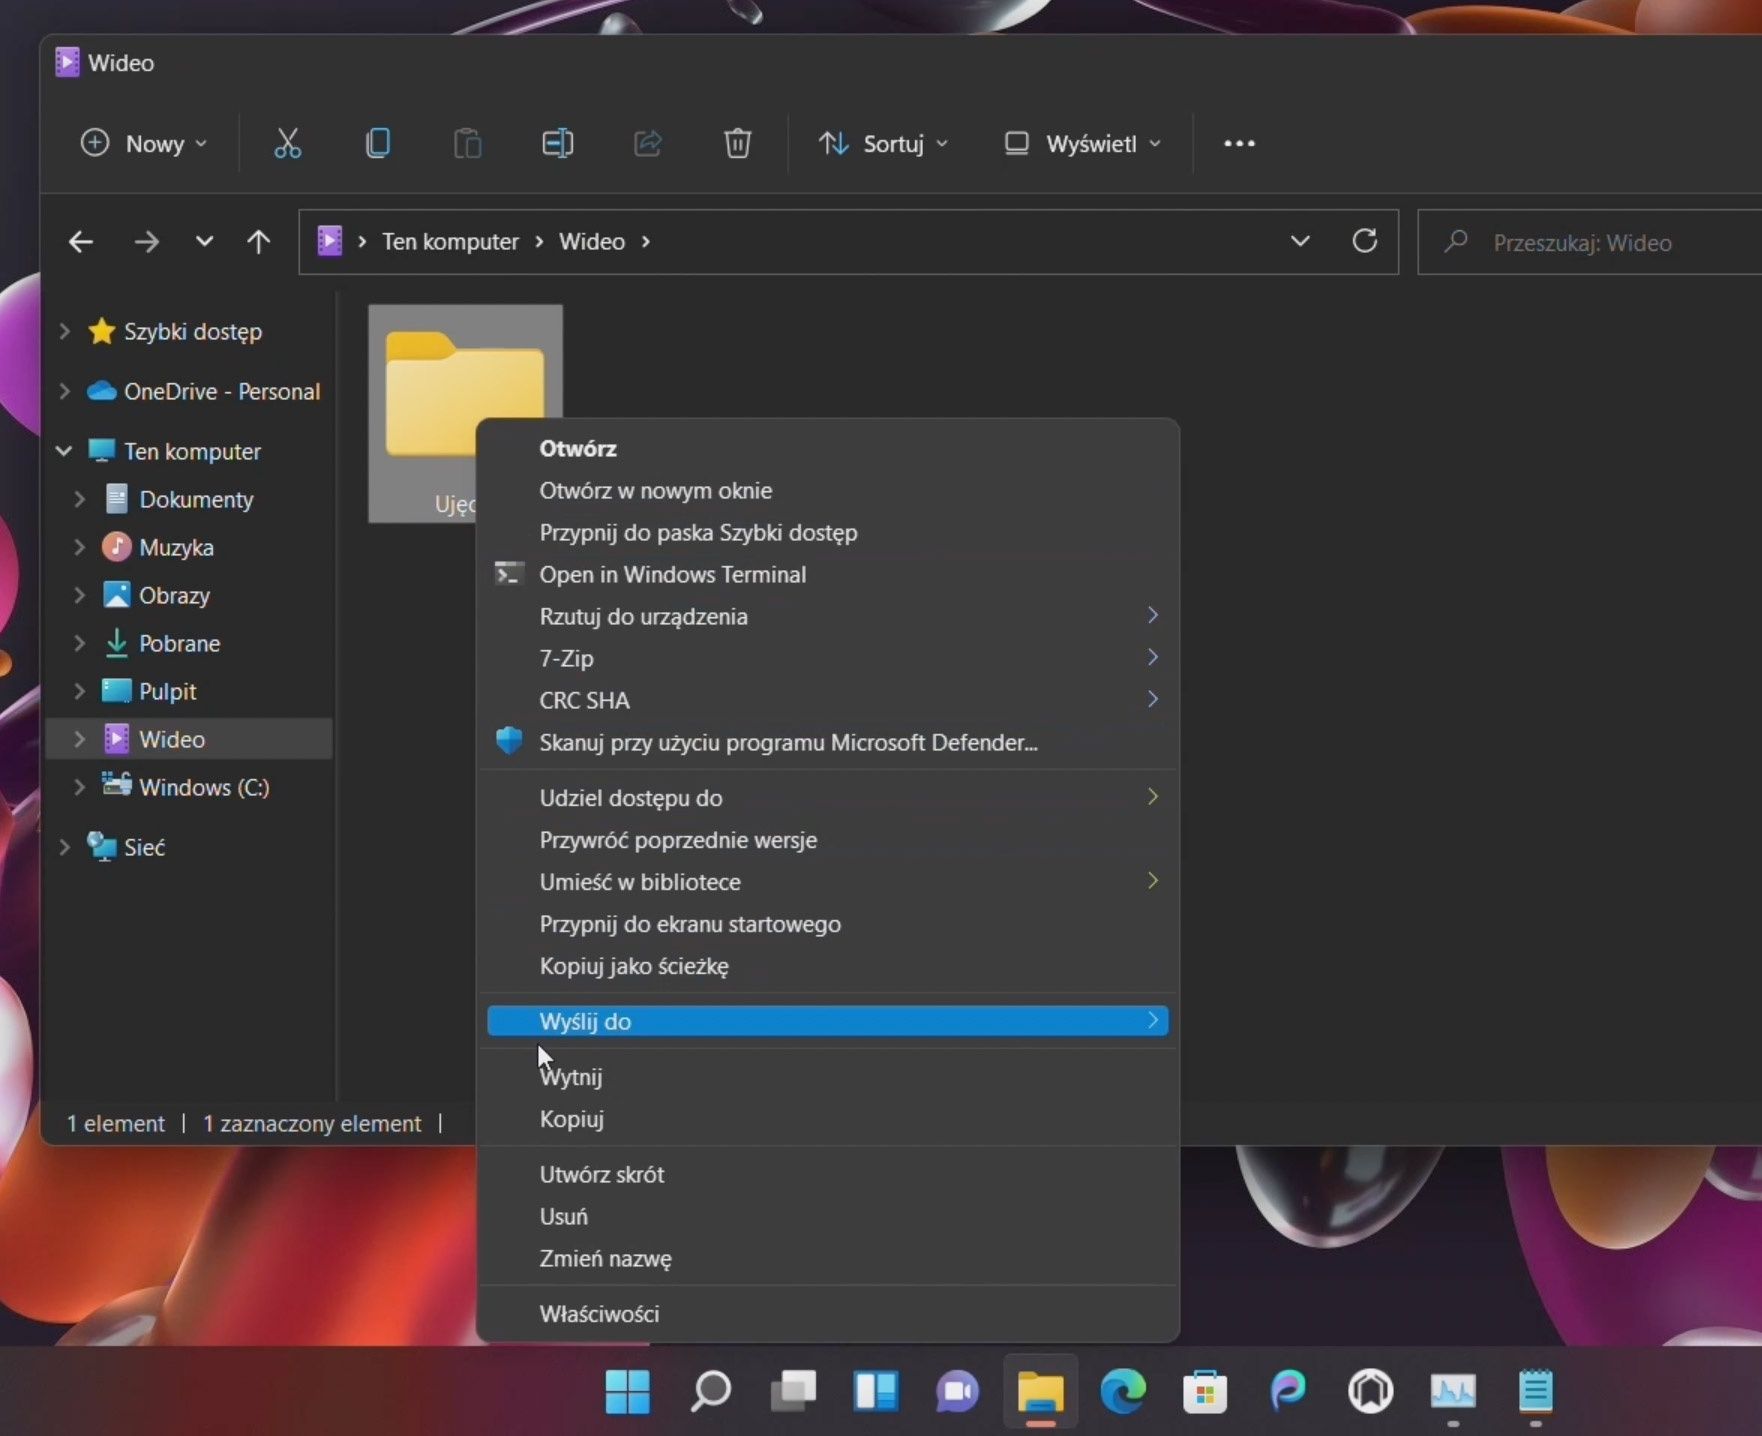
Task: Expand the Dokumenty tree node
Action: click(x=79, y=499)
